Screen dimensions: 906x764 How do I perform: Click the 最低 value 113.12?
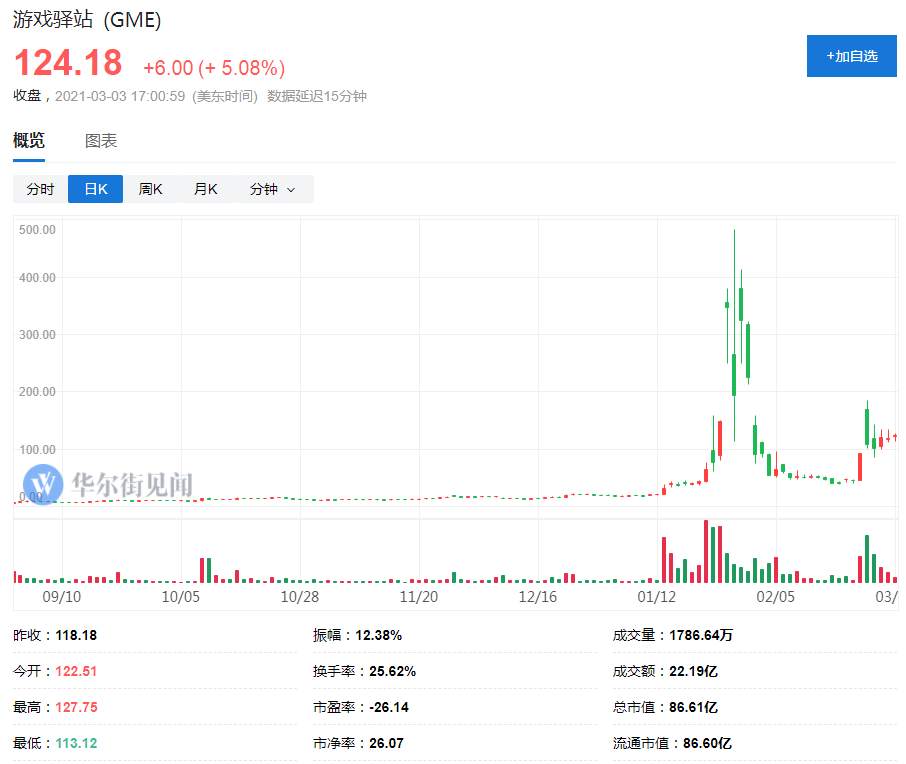point(76,743)
